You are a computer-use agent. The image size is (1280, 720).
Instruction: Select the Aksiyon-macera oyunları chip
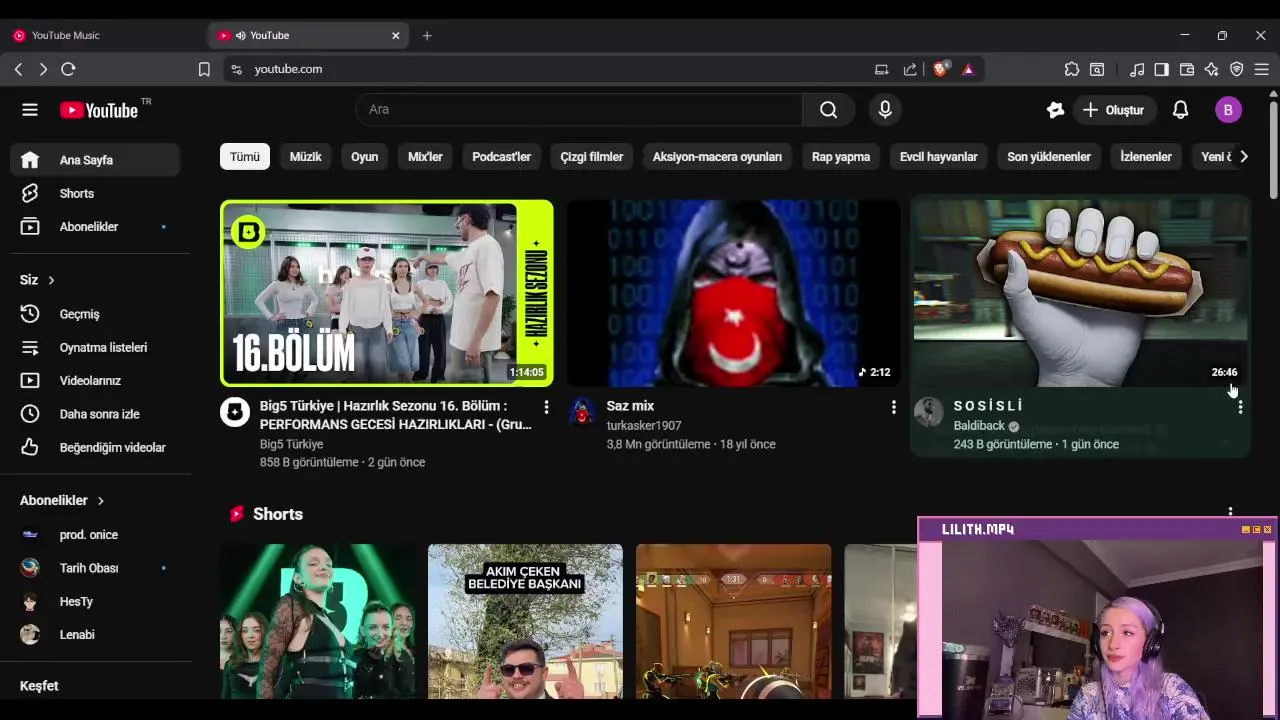click(x=717, y=157)
